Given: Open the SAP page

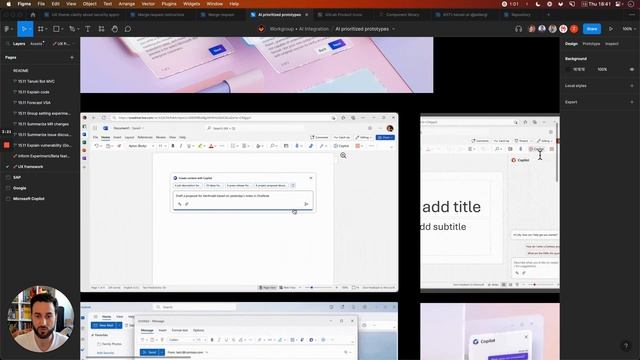Looking at the screenshot, I should point(17,177).
